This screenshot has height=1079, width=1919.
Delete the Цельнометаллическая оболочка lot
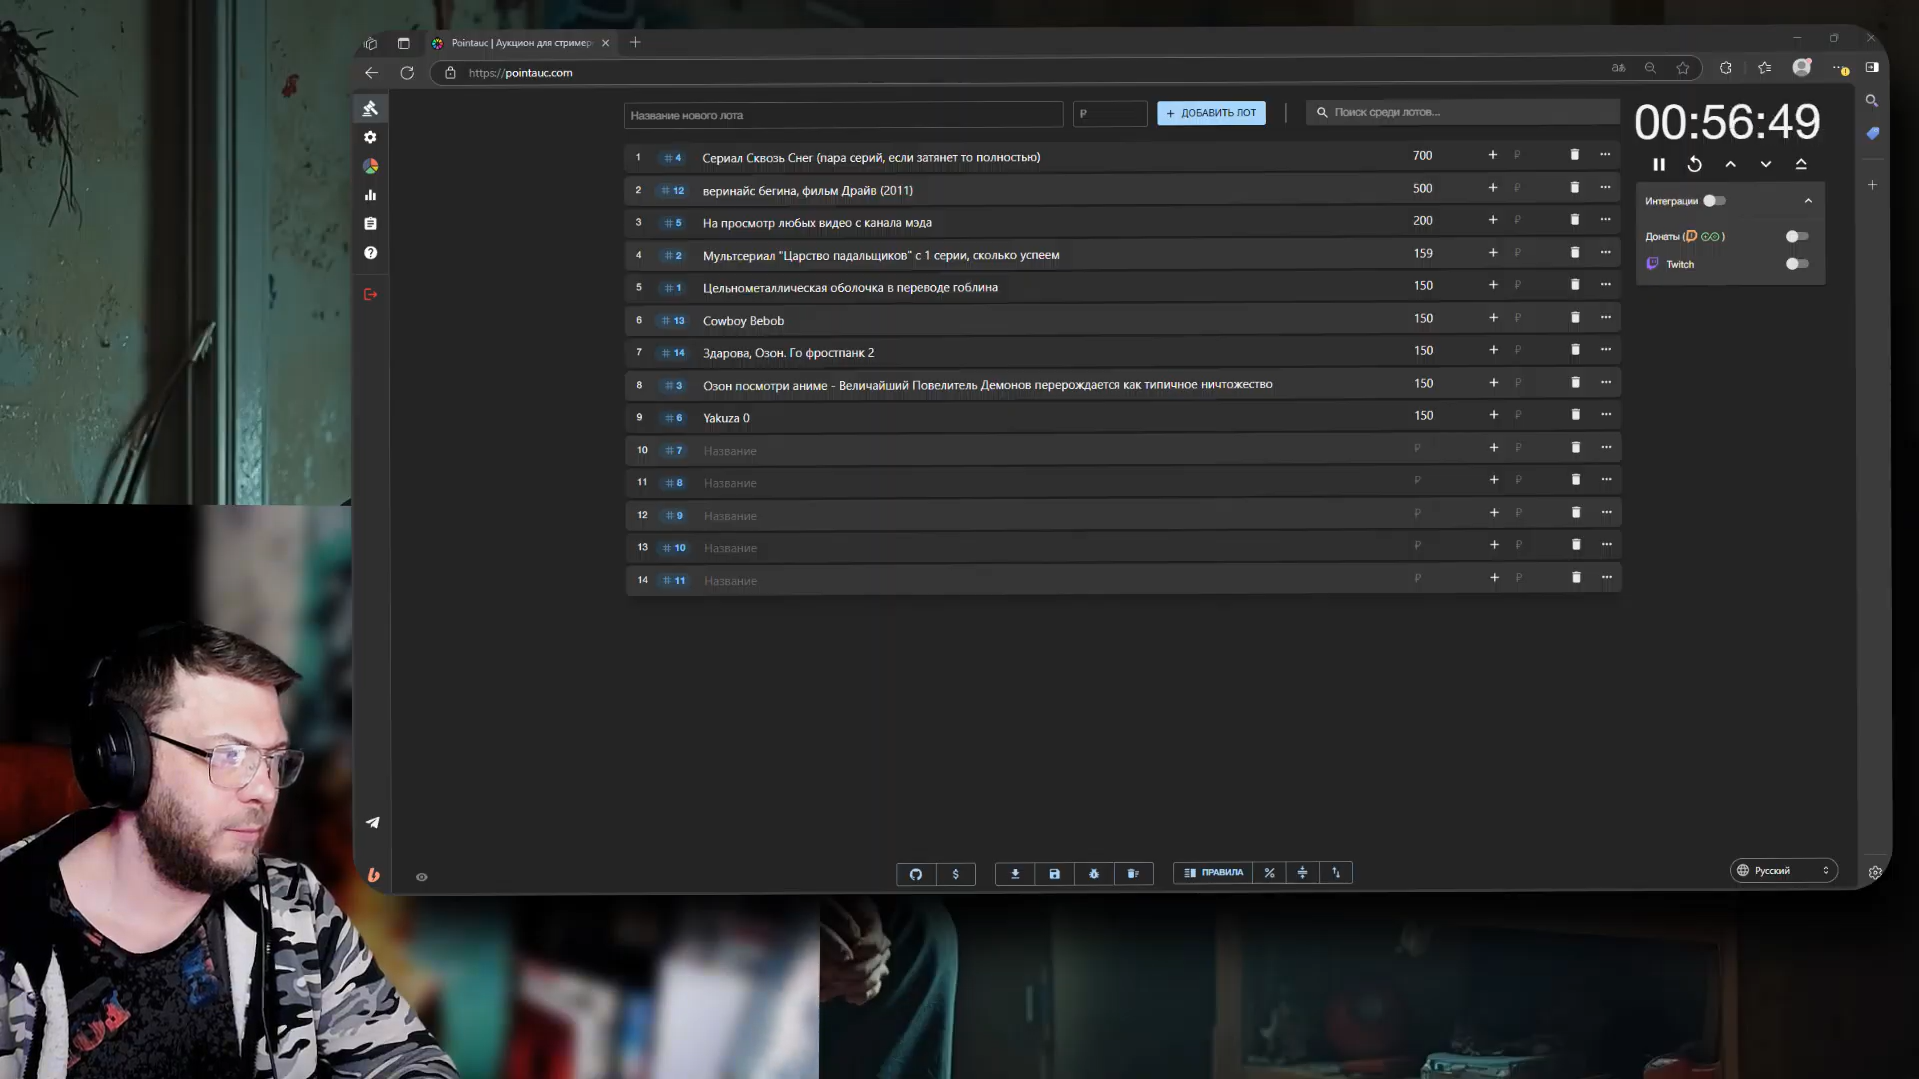point(1575,285)
